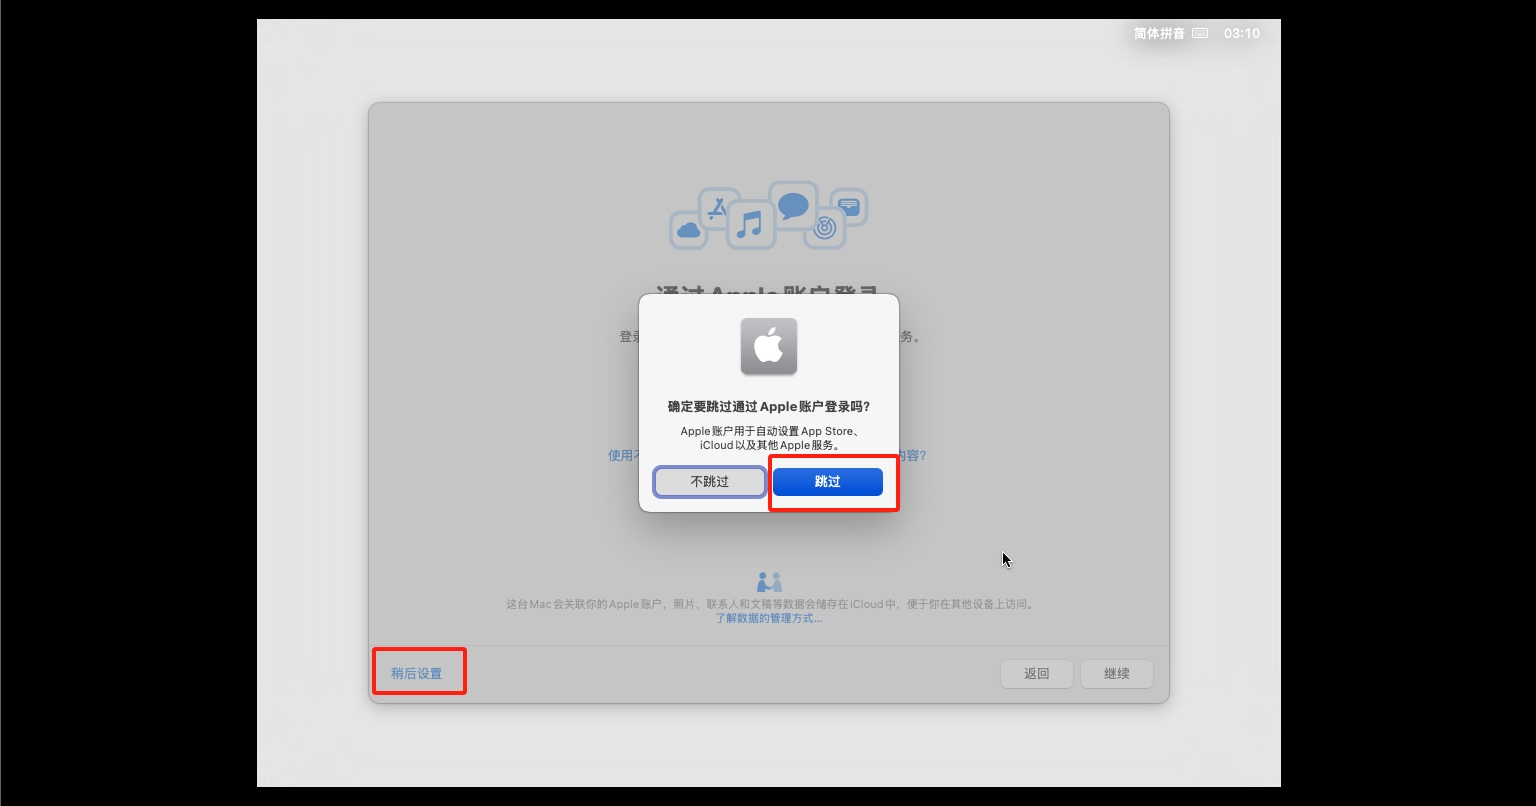The width and height of the screenshot is (1536, 806).
Task: Choose 不跳过 to cancel skipping
Action: 710,482
